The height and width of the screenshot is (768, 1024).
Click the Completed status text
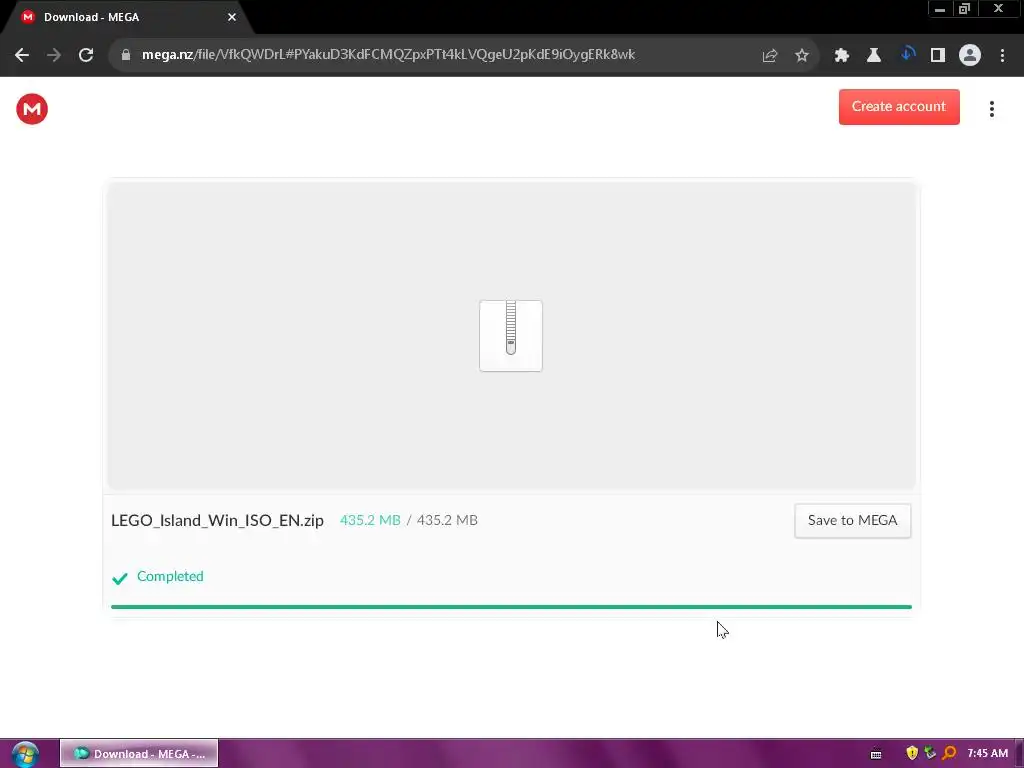[170, 576]
